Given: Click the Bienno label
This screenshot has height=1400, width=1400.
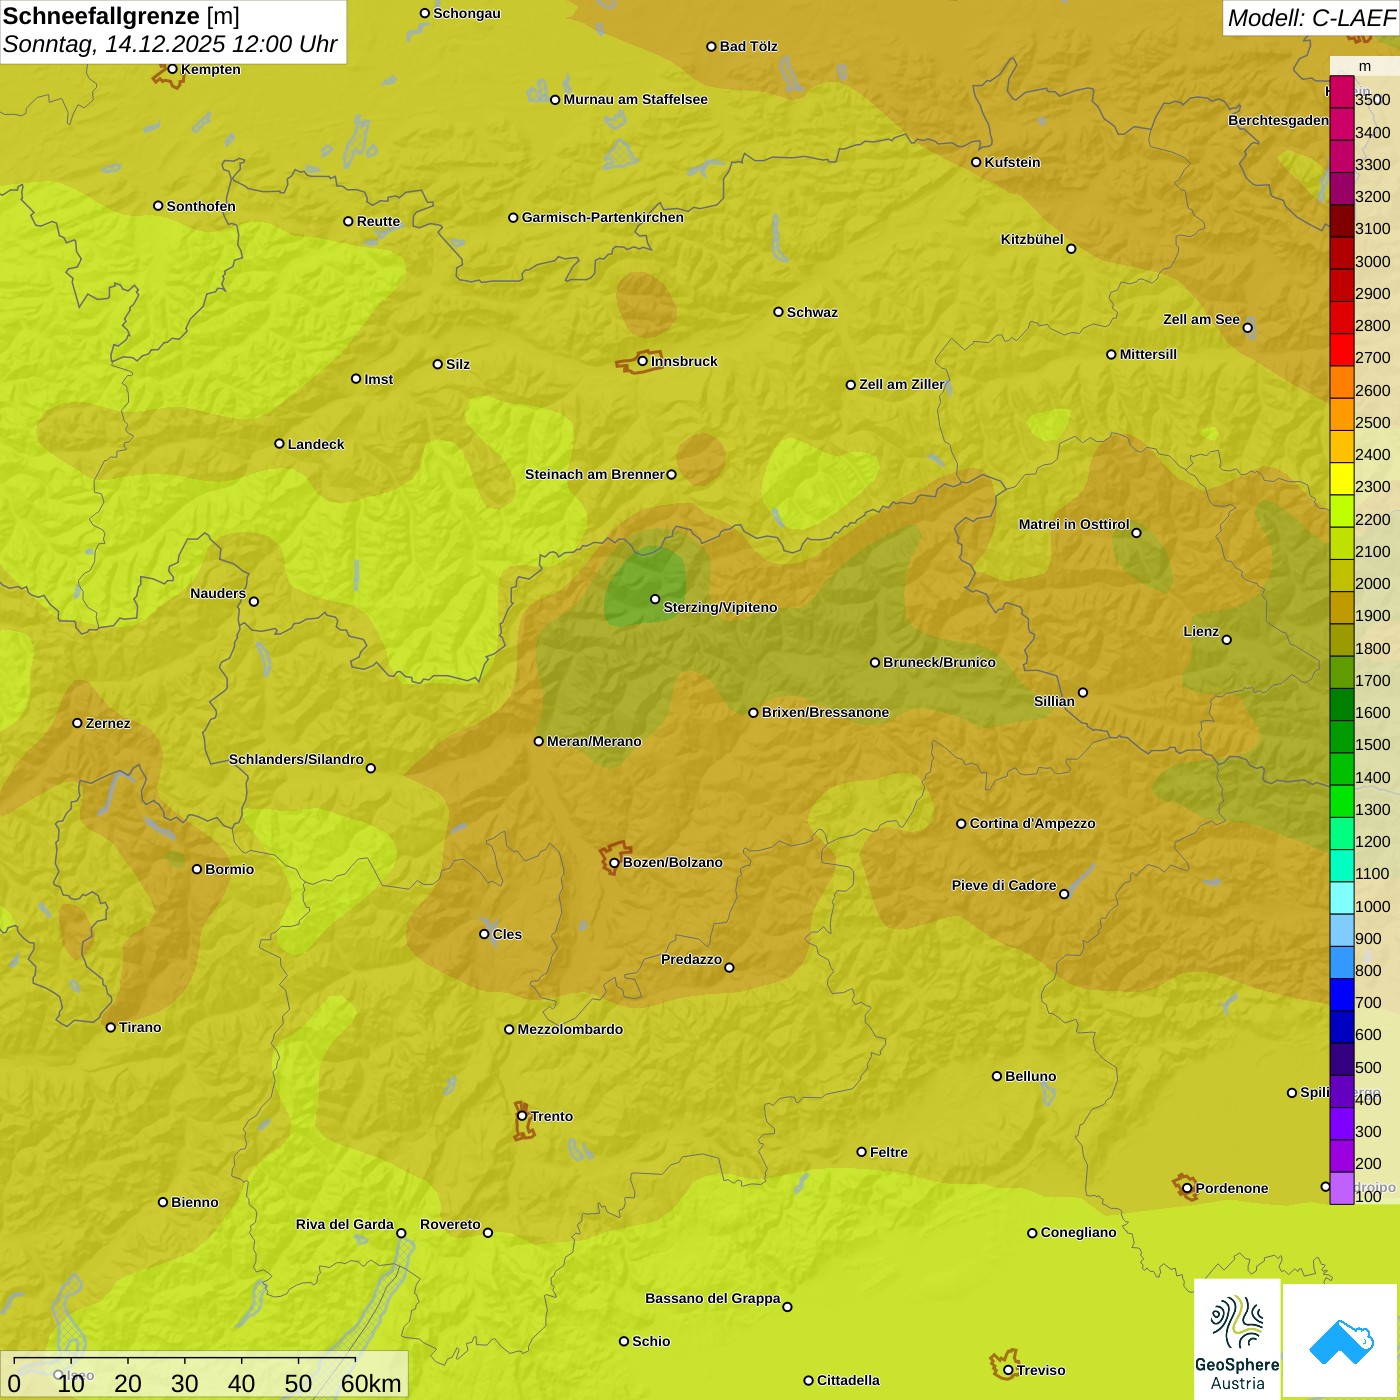Looking at the screenshot, I should tap(194, 1202).
